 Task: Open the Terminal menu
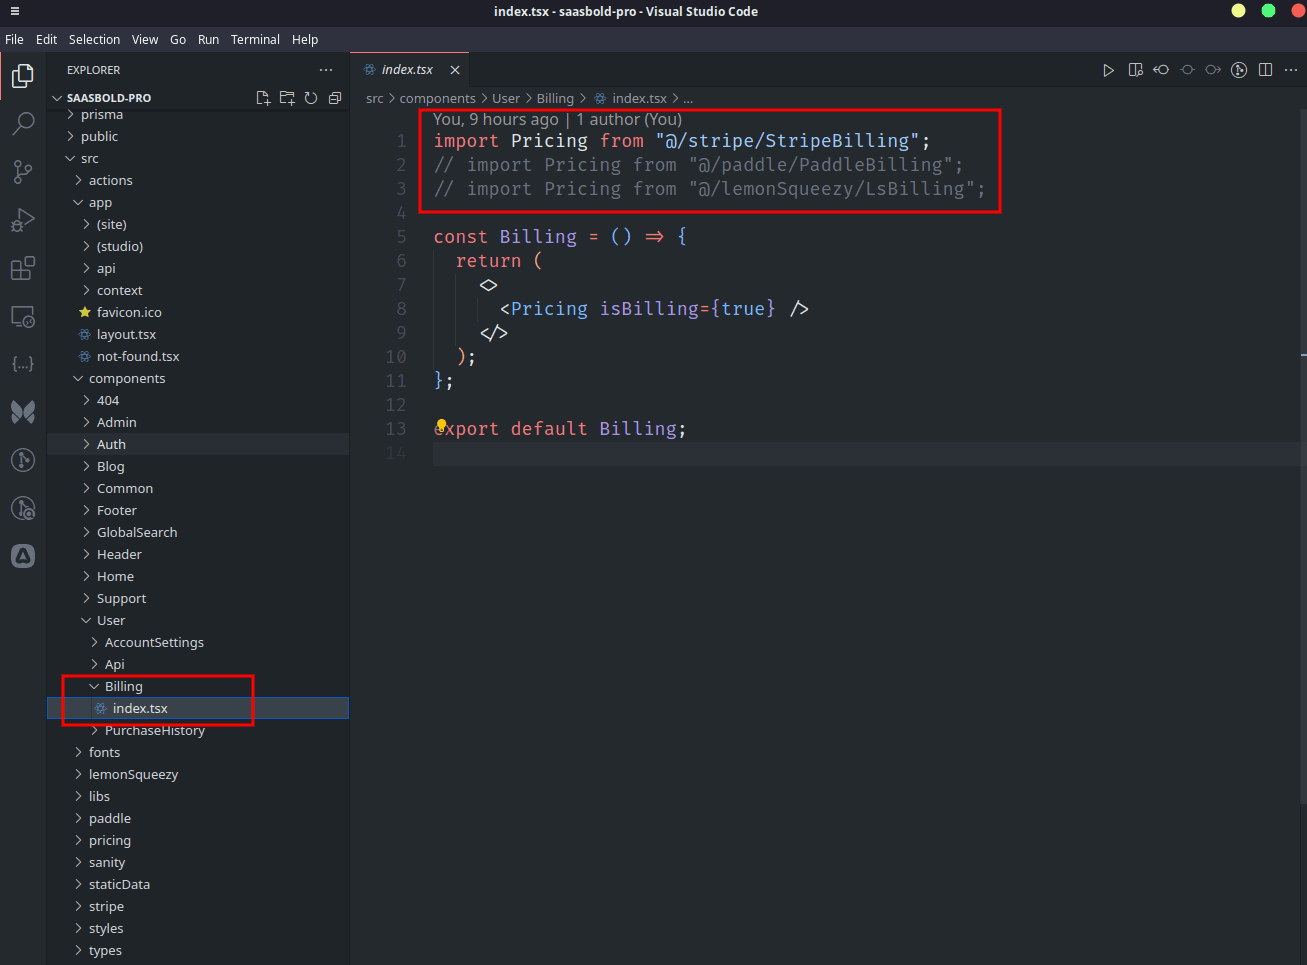click(255, 39)
